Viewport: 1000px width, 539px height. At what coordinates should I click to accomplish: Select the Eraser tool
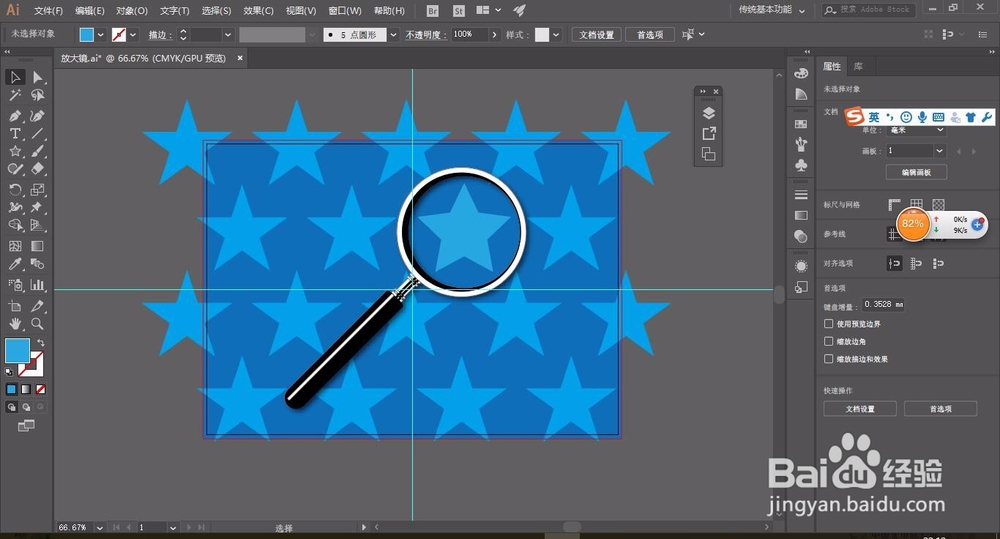click(x=38, y=169)
